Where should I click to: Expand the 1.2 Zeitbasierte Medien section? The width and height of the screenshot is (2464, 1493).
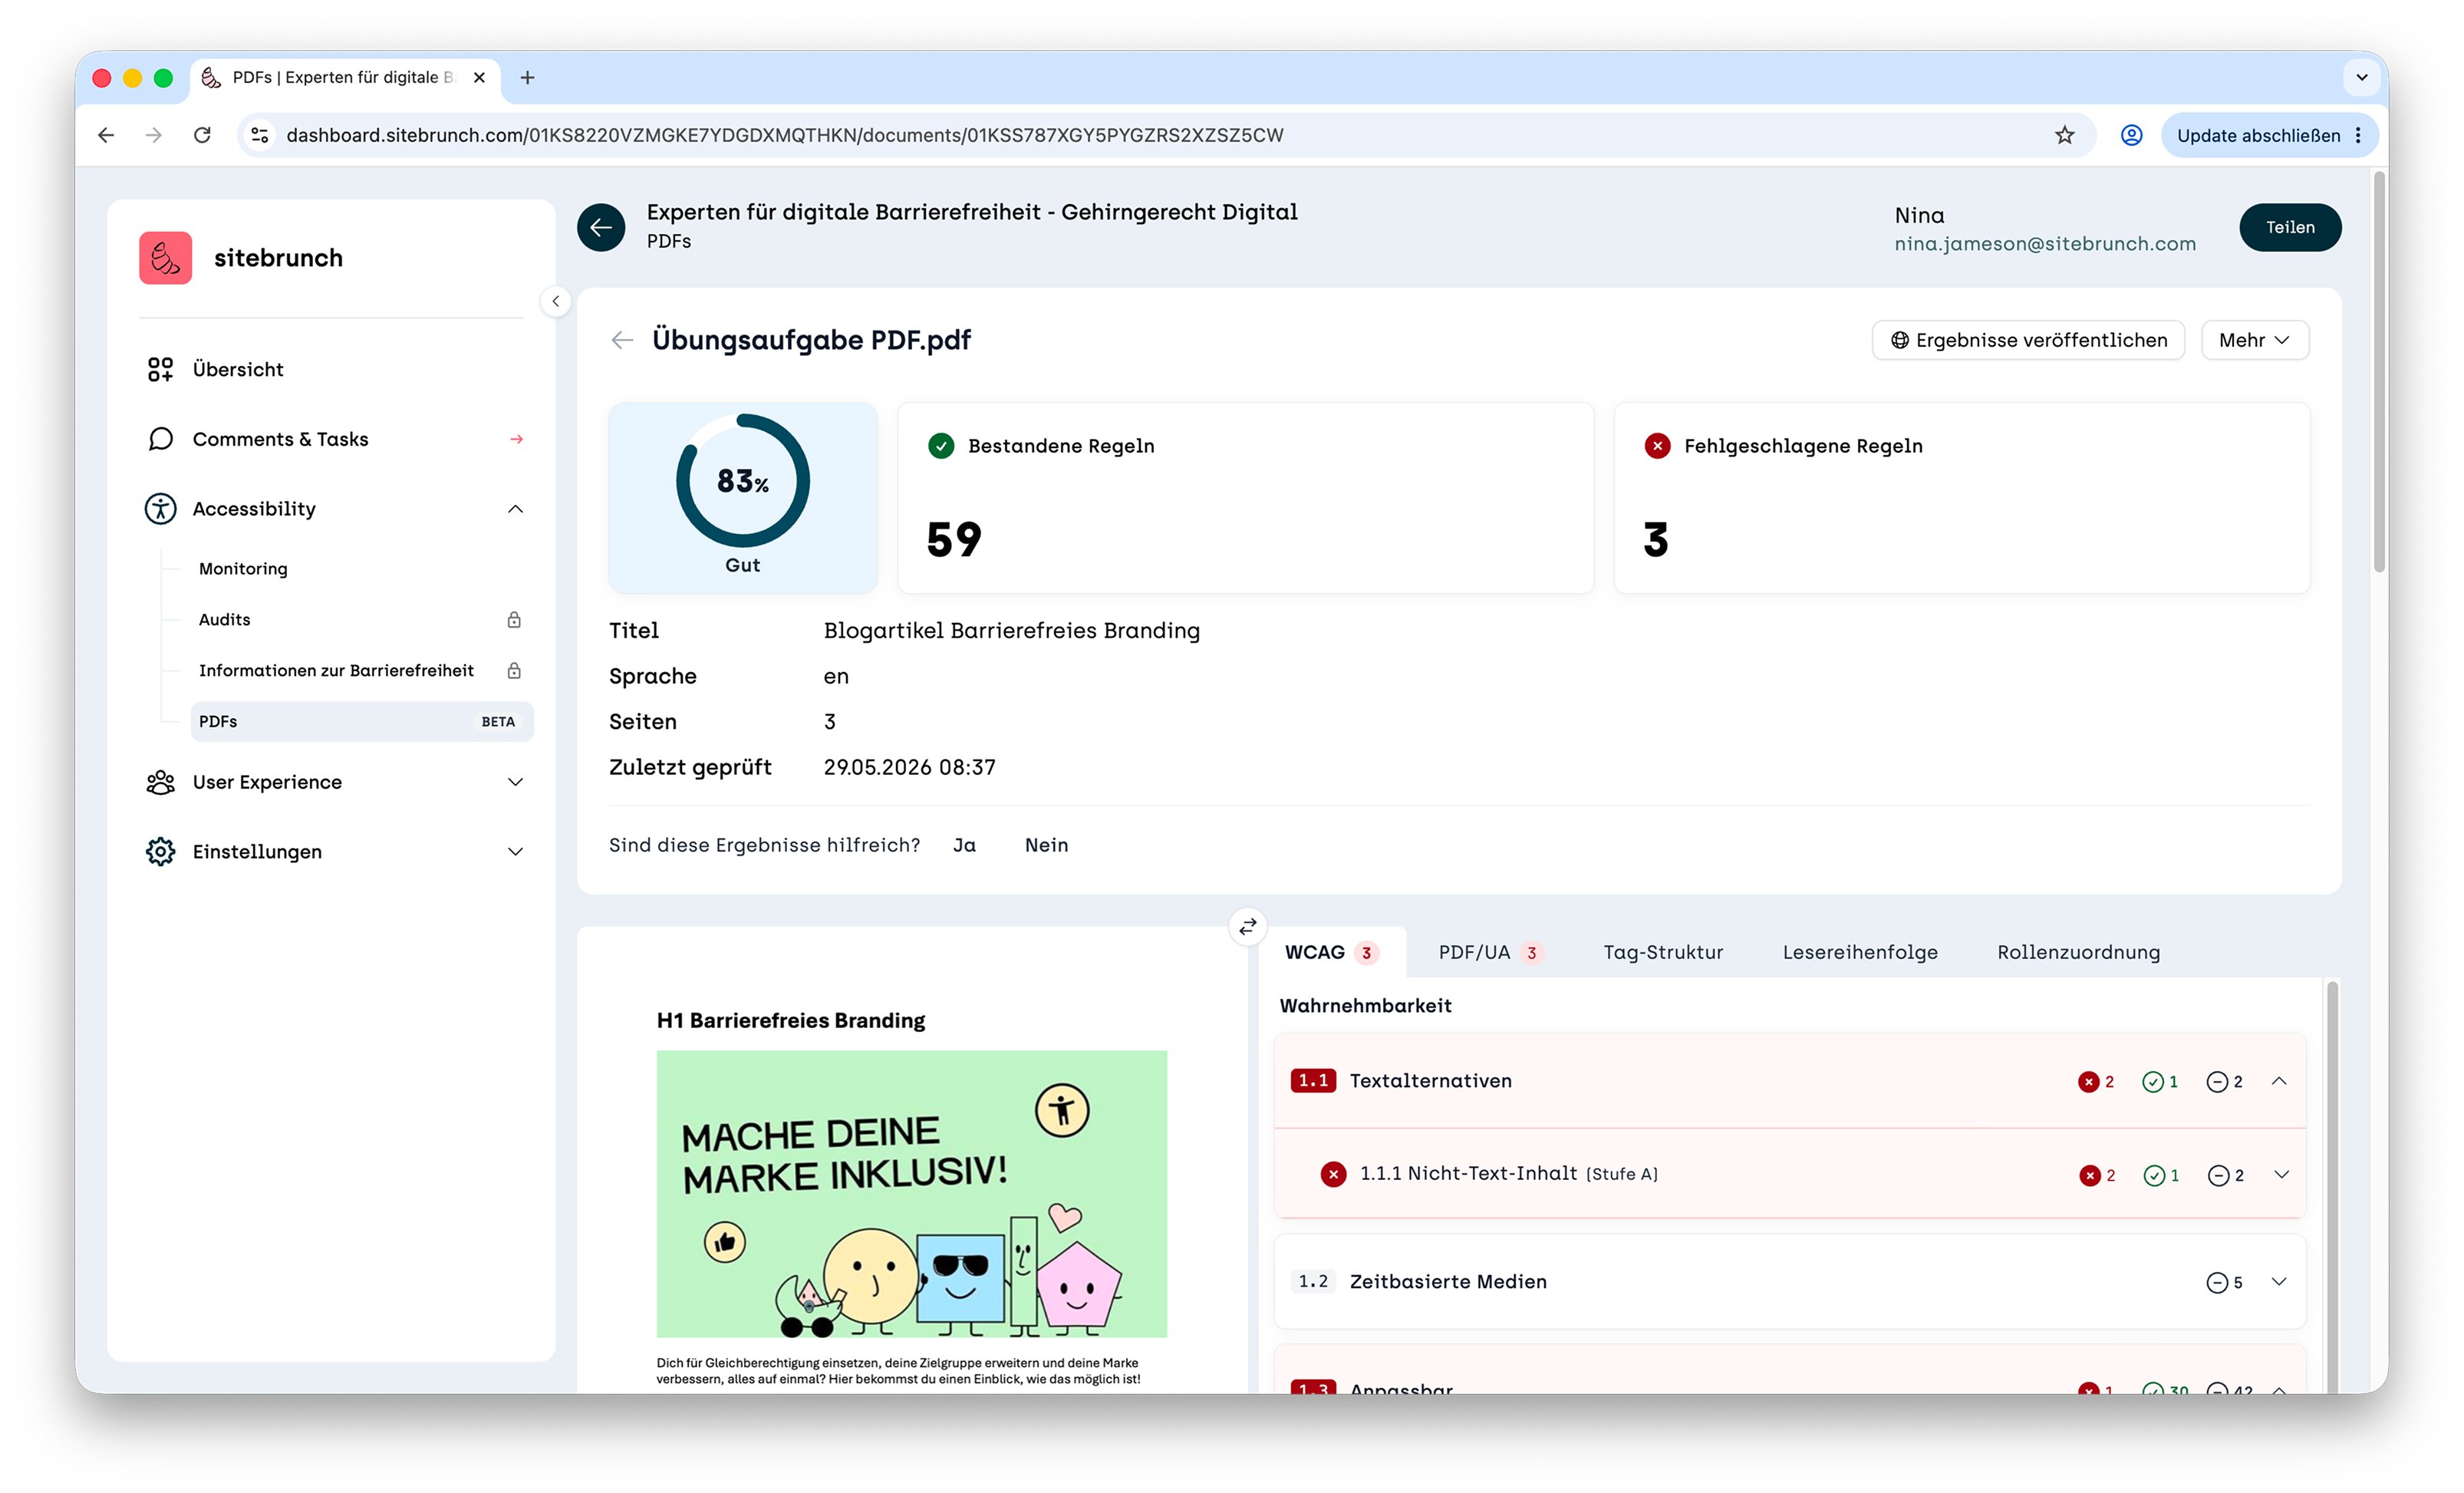(x=2279, y=1282)
